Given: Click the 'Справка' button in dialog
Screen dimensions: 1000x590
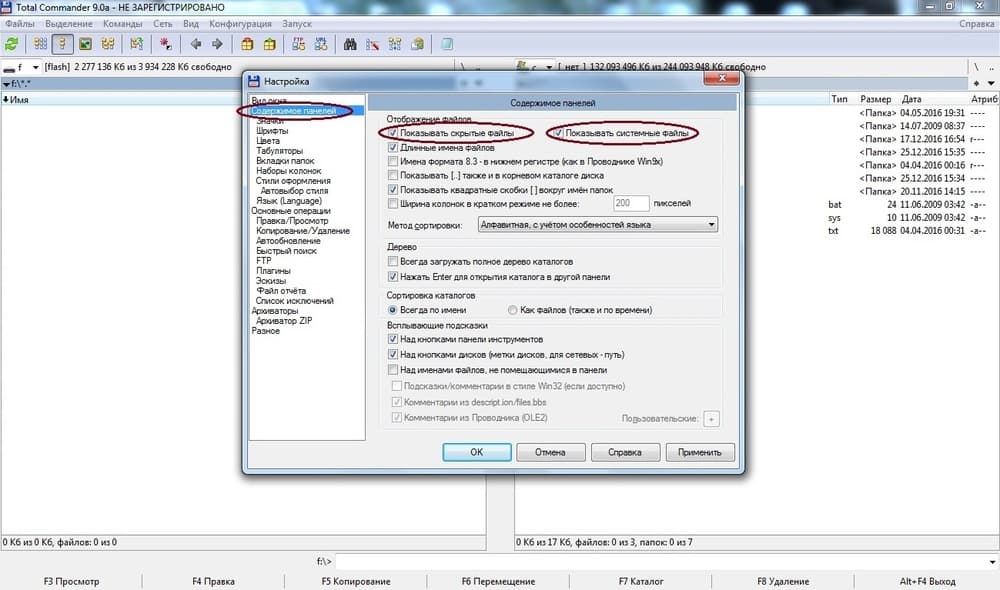Looking at the screenshot, I should tap(625, 452).
